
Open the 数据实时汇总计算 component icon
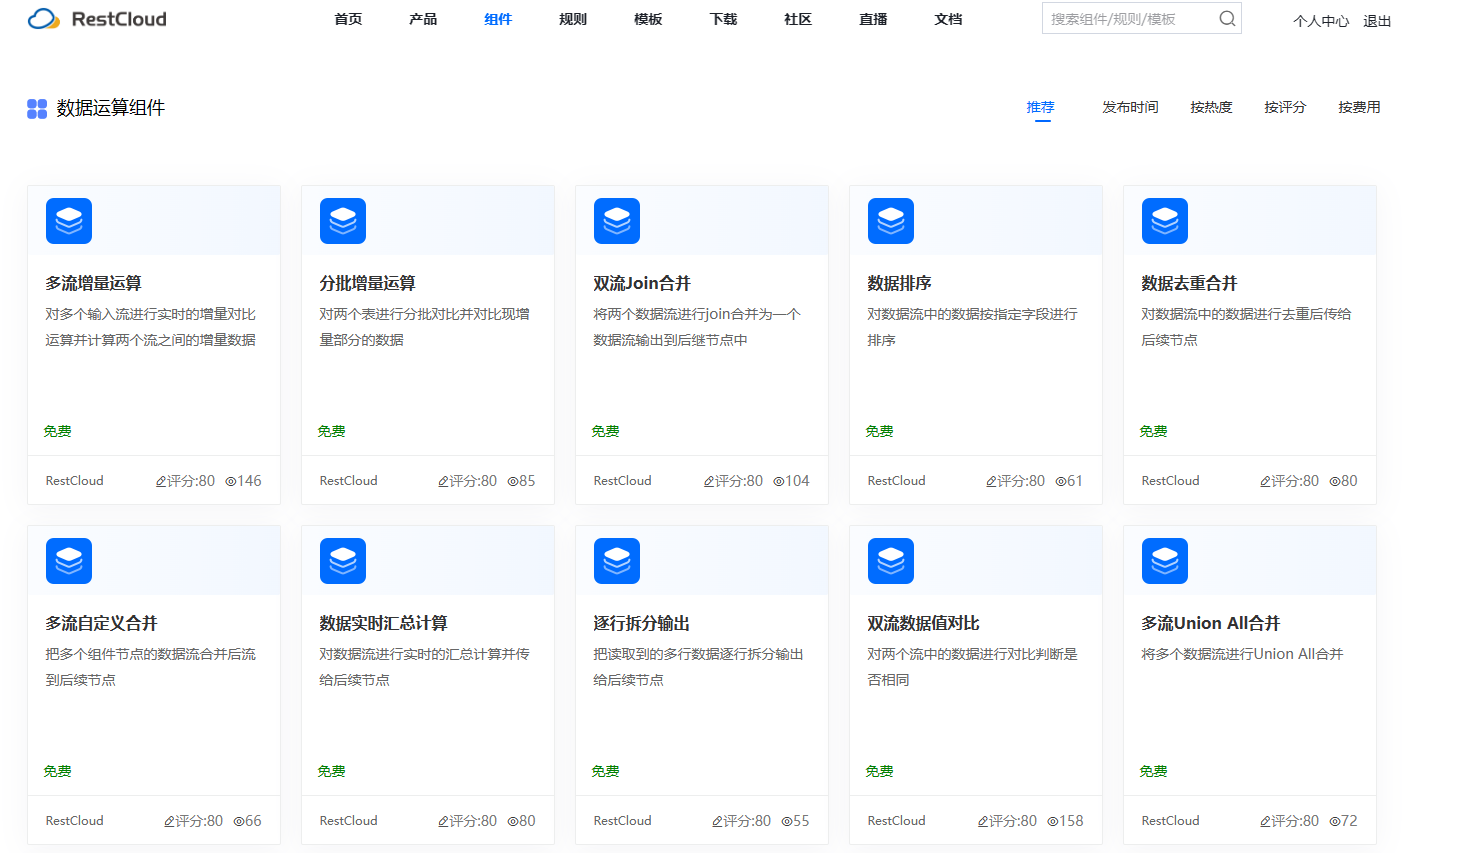tap(343, 561)
